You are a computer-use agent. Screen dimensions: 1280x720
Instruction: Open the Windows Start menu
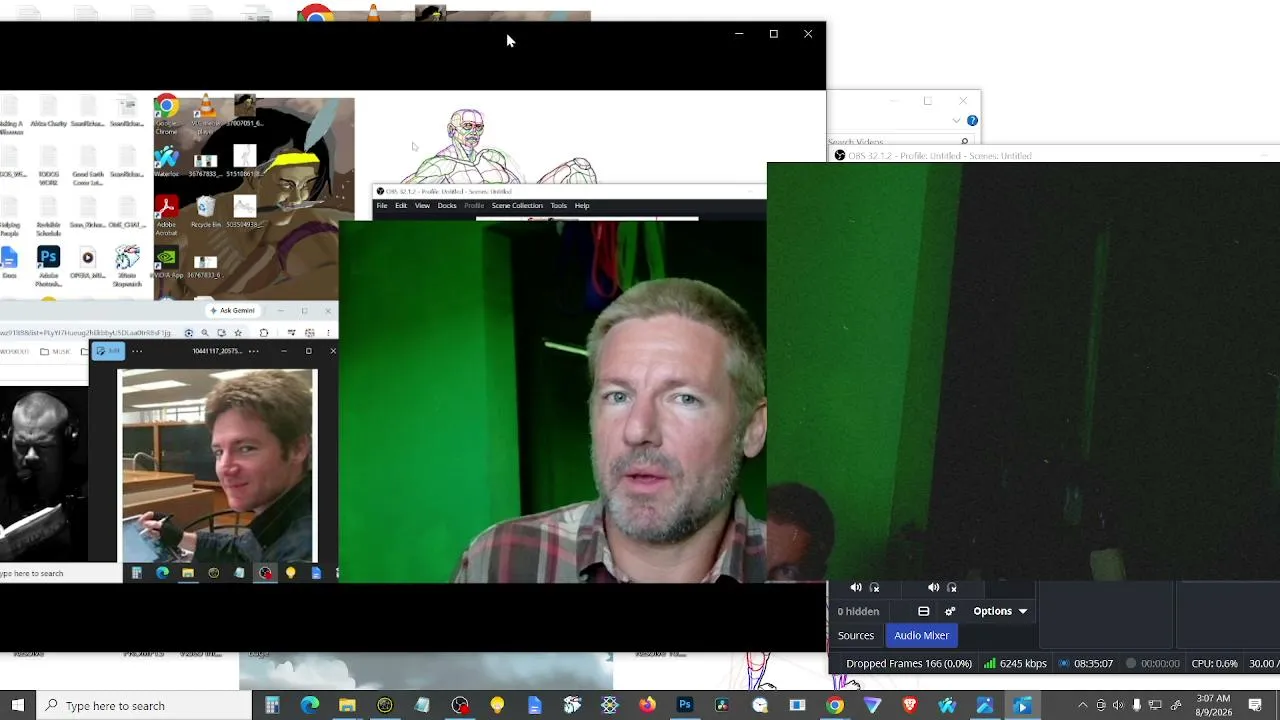(x=18, y=706)
